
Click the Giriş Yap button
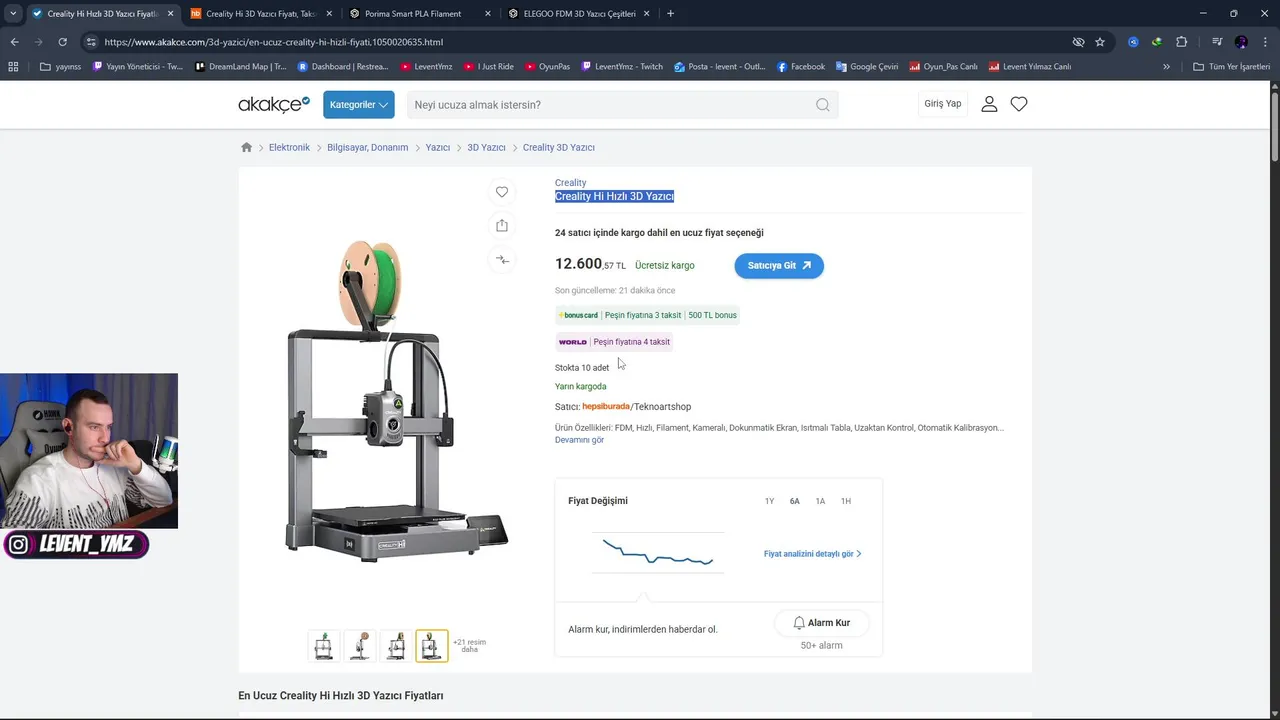coord(943,104)
